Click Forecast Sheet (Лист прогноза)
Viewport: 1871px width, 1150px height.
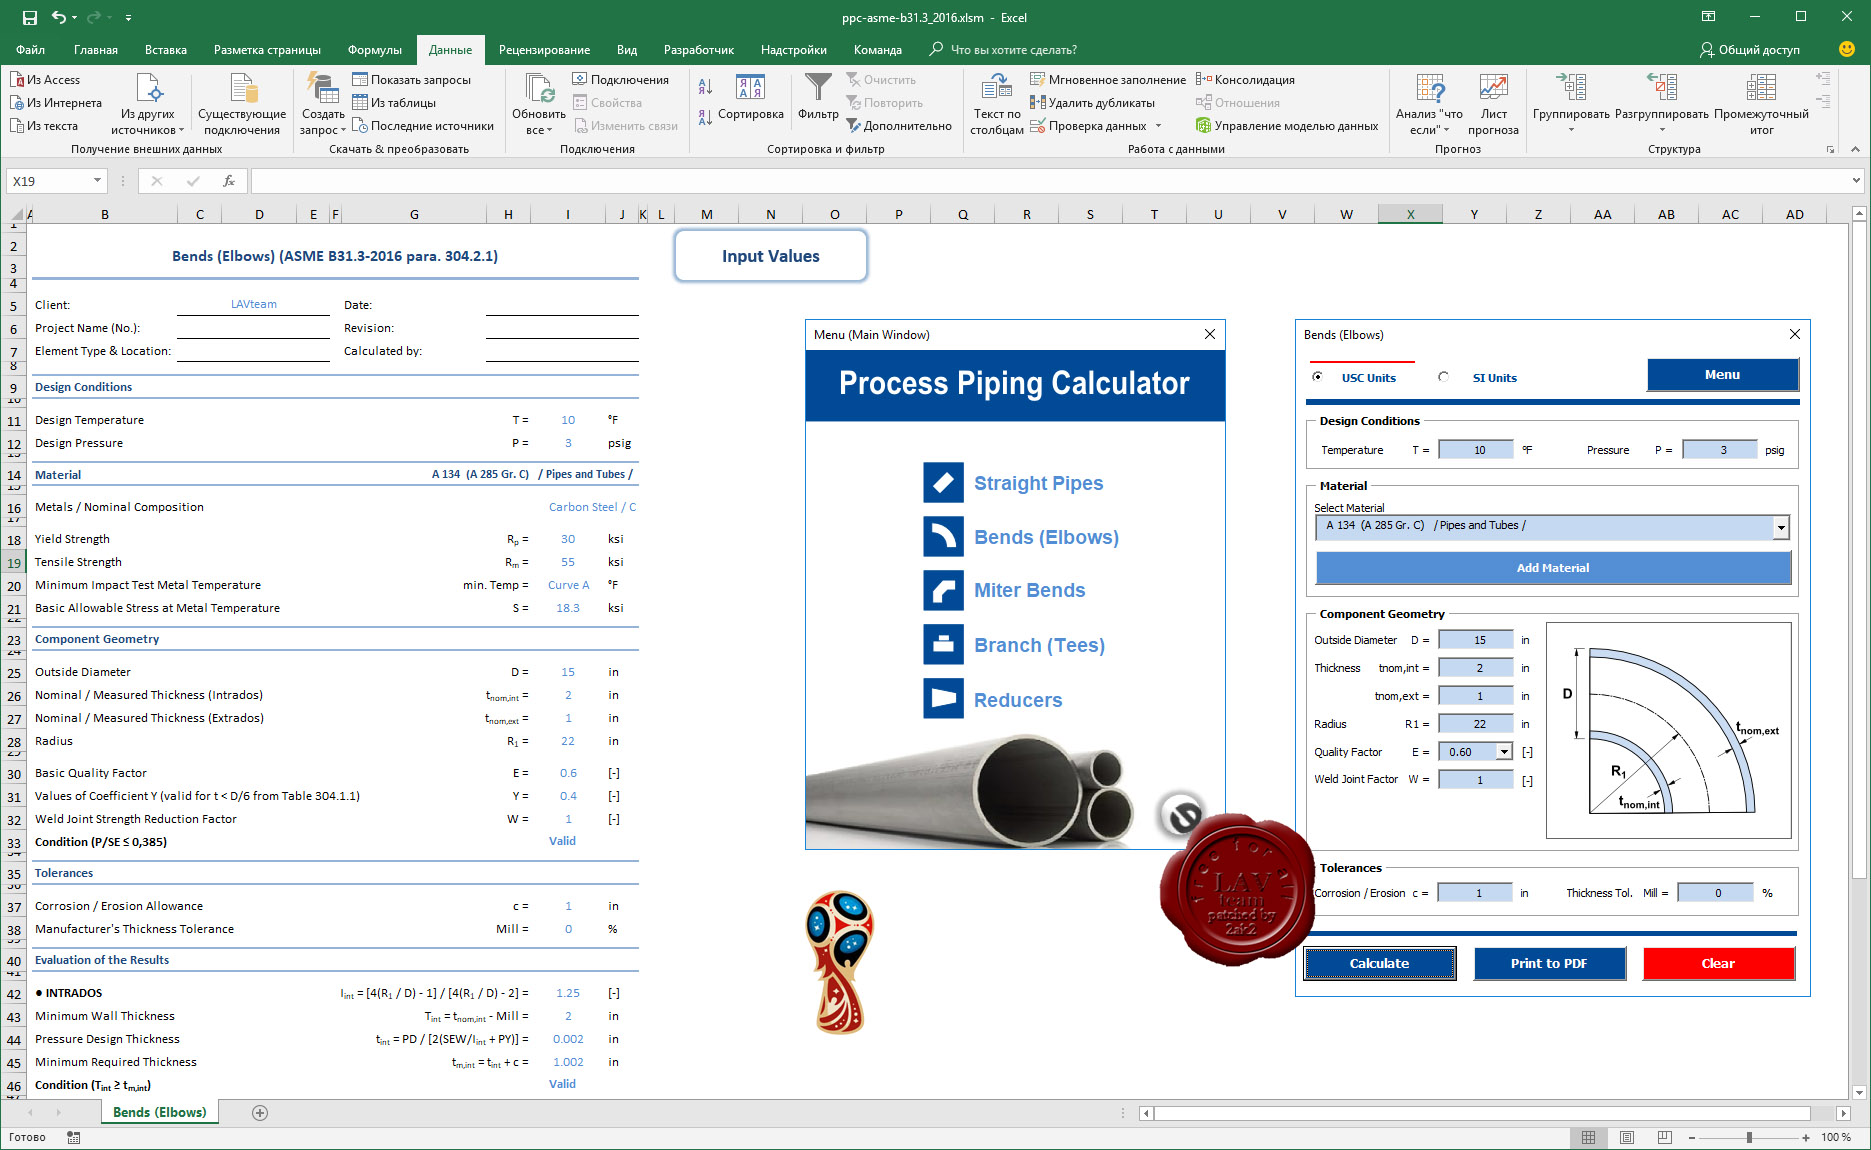click(1493, 104)
